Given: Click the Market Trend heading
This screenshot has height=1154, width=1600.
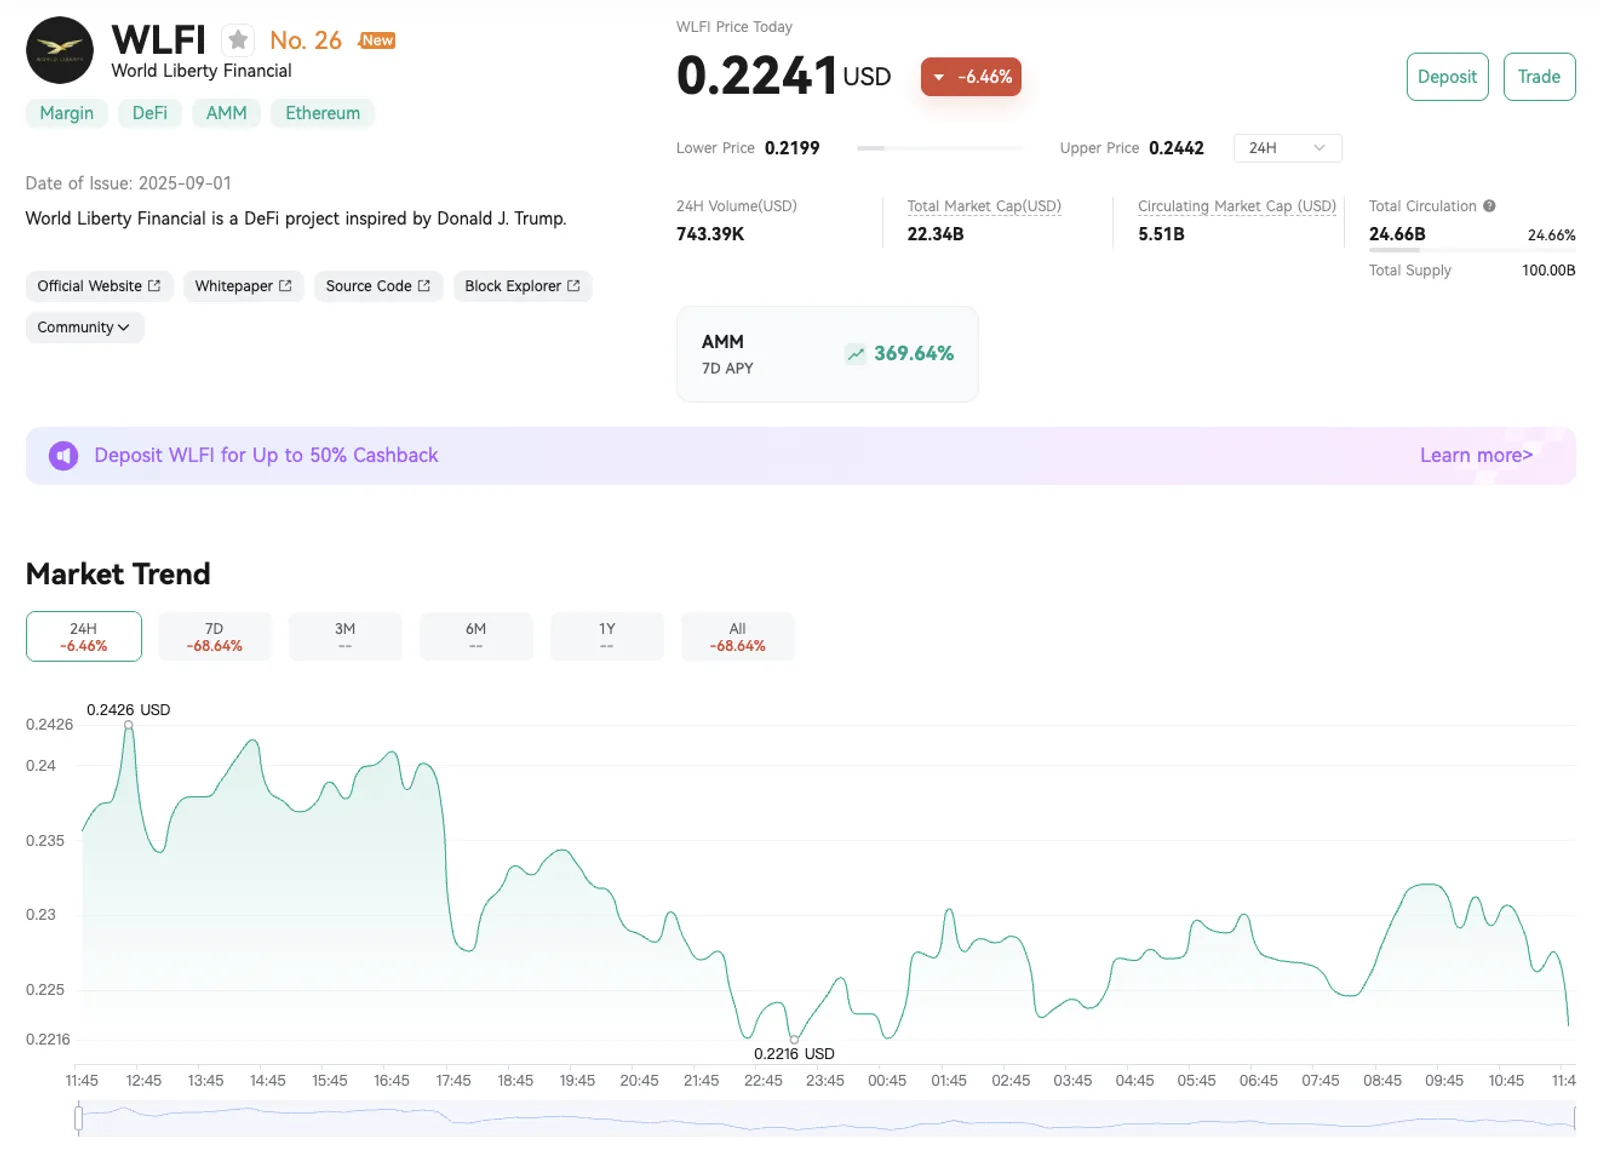Looking at the screenshot, I should point(118,574).
